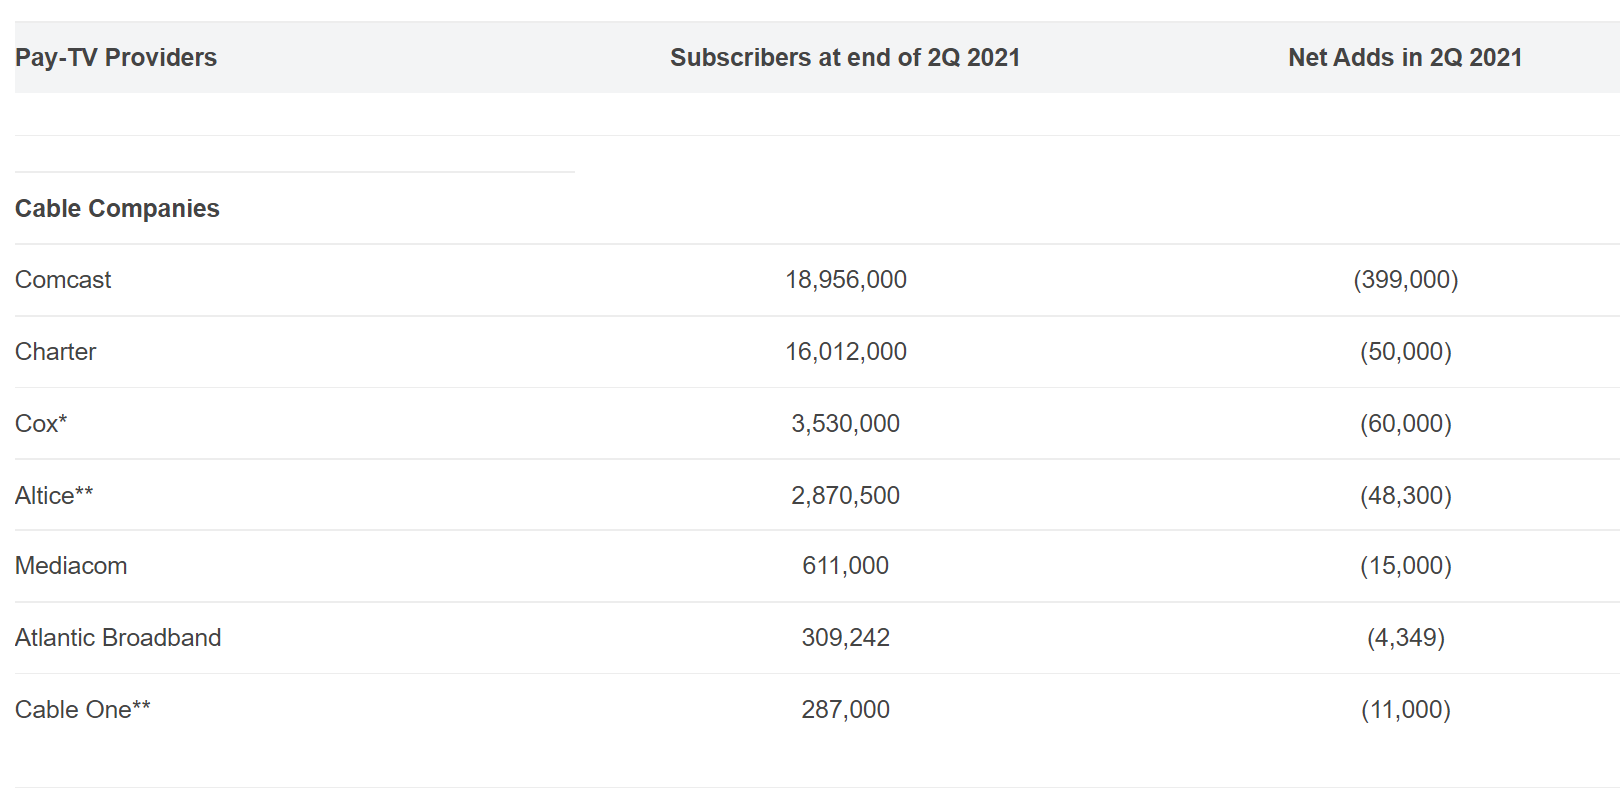Select the Cable Companies section heading
The height and width of the screenshot is (796, 1620).
[117, 208]
